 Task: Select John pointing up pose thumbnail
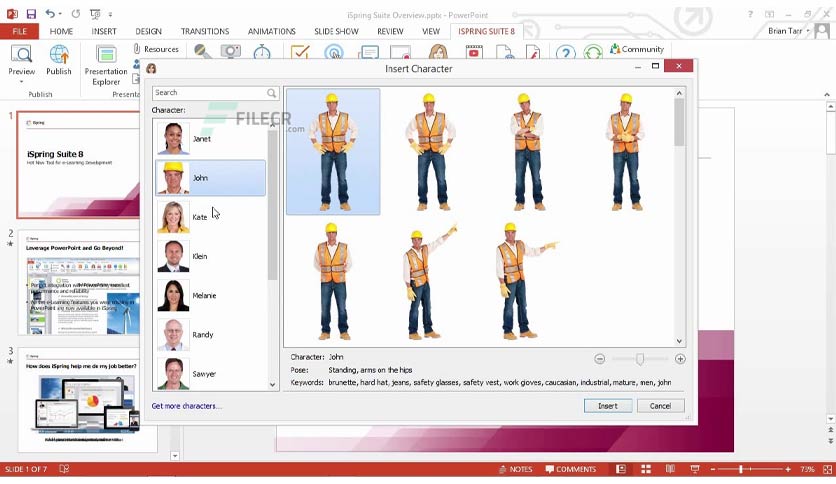point(428,281)
